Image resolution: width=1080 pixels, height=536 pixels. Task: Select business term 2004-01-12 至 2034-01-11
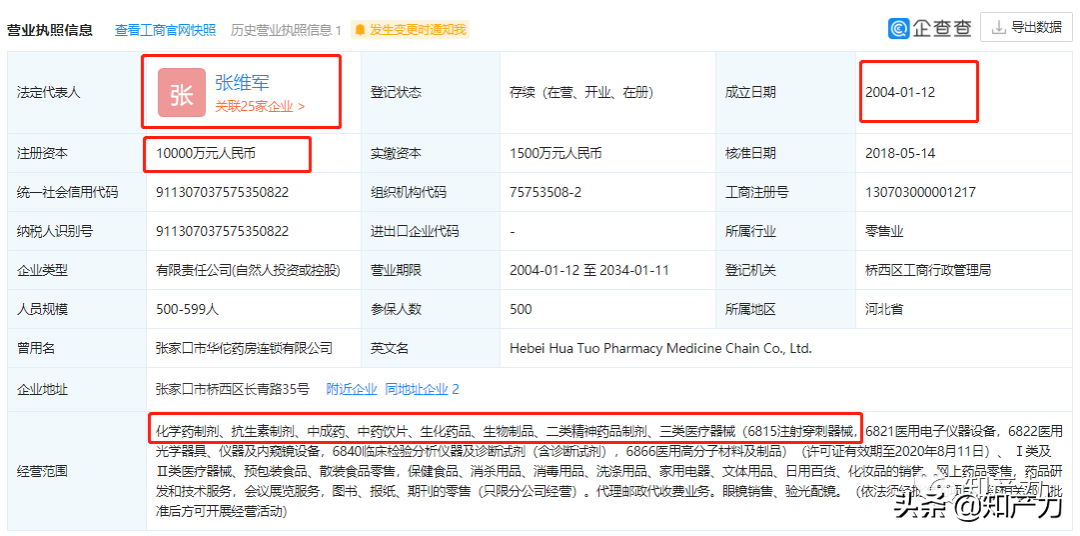coord(590,271)
